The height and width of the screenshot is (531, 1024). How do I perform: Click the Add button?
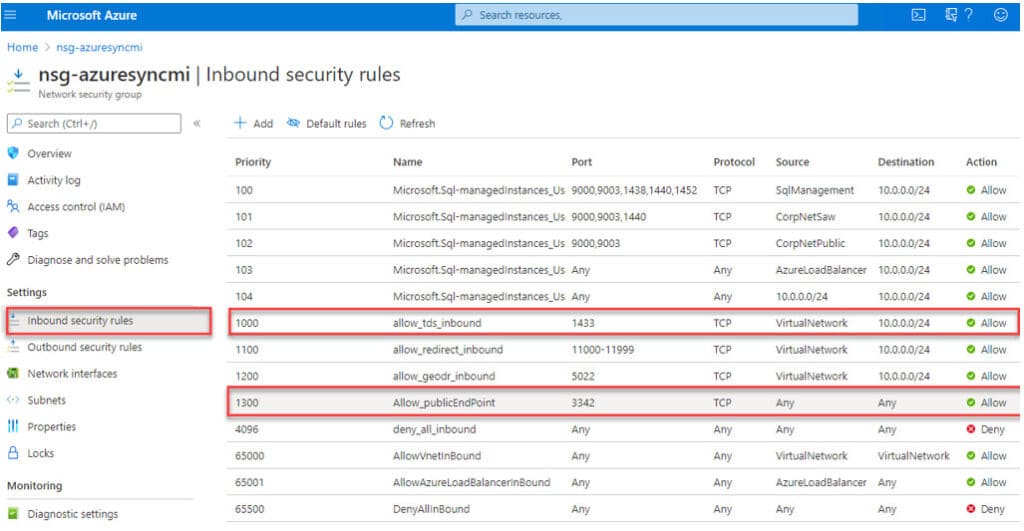click(x=253, y=123)
